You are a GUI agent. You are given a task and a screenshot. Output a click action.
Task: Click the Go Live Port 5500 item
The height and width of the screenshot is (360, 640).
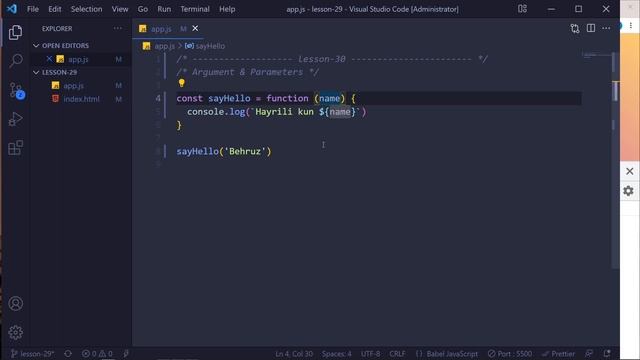pos(510,353)
